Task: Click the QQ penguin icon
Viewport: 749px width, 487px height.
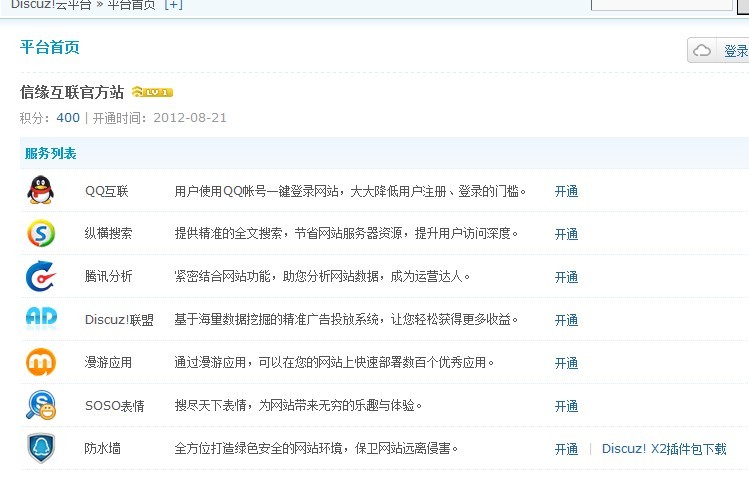Action: coord(41,190)
